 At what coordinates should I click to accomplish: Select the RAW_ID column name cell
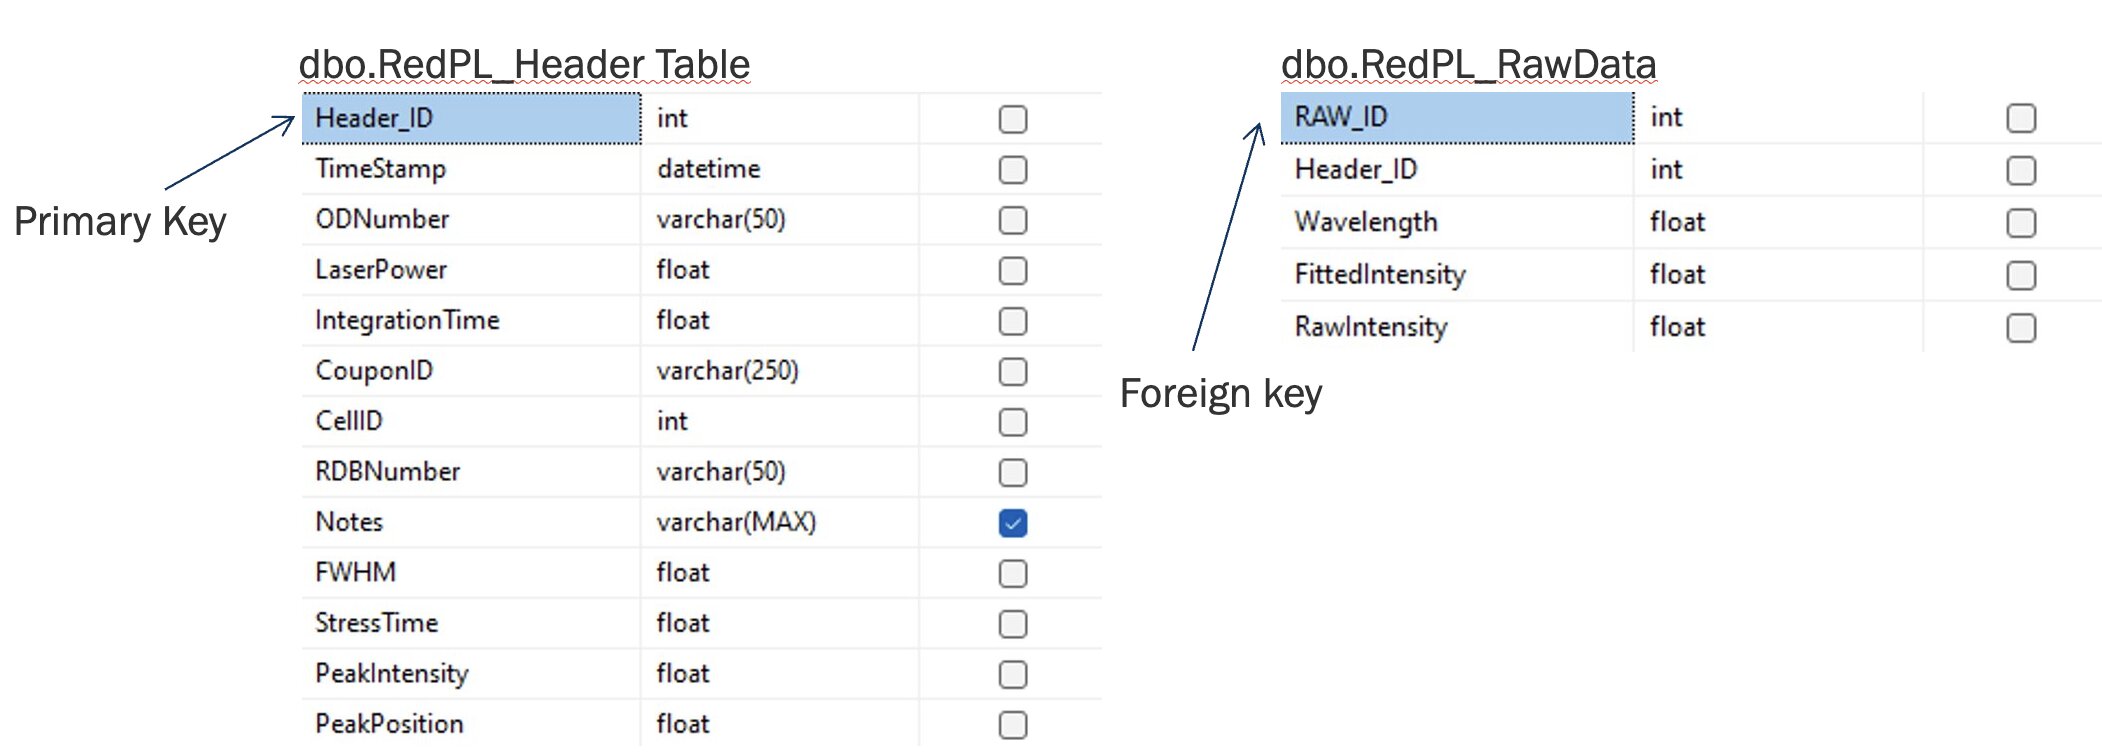1456,117
